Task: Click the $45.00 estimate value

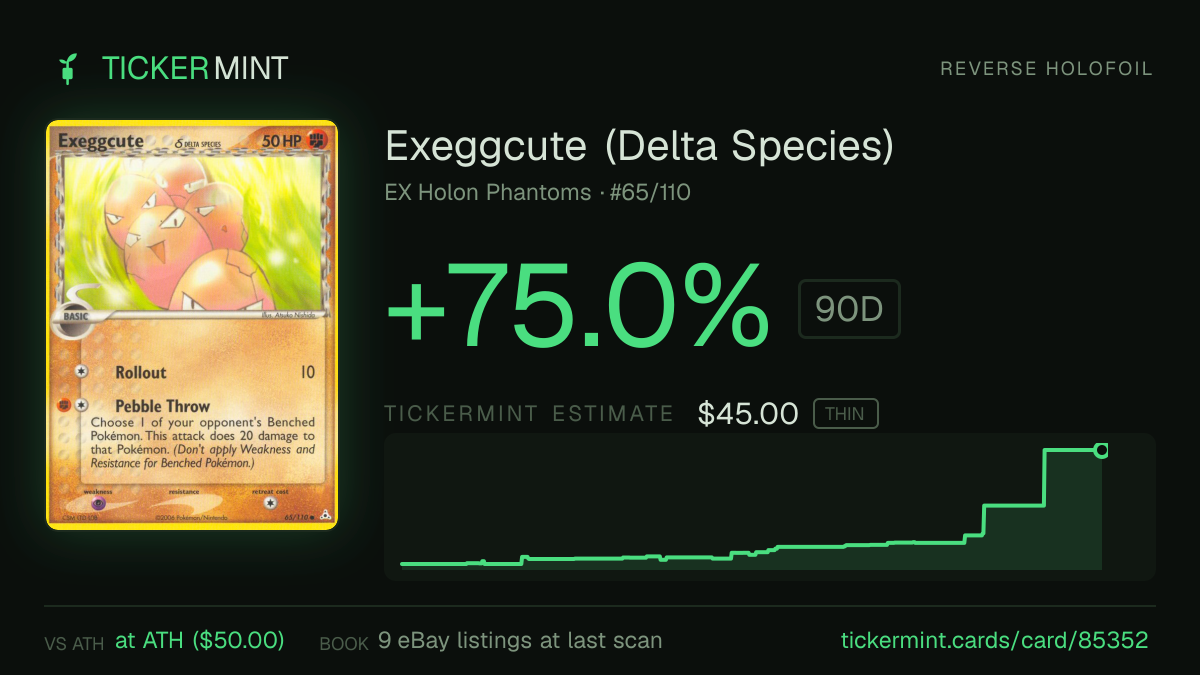Action: pyautogui.click(x=748, y=414)
